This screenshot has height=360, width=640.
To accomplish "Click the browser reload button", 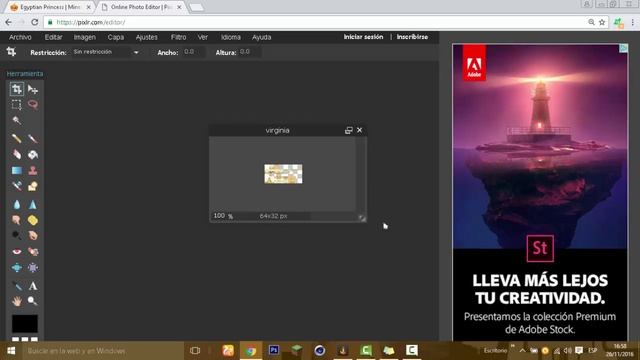I will pos(35,22).
